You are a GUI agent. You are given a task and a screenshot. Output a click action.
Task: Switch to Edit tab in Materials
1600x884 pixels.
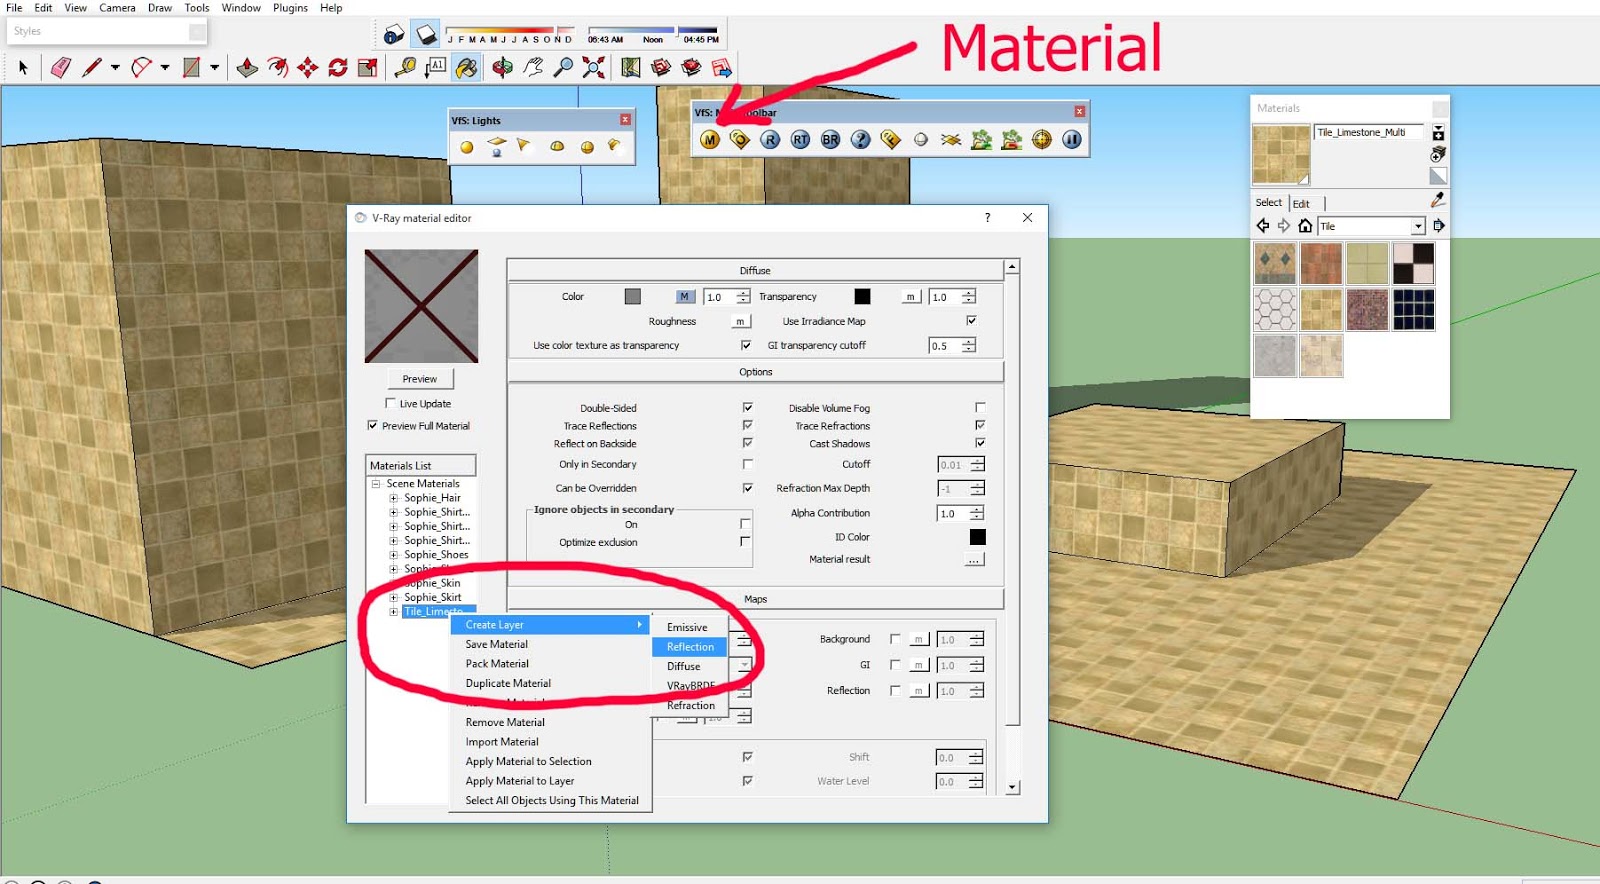(1301, 203)
